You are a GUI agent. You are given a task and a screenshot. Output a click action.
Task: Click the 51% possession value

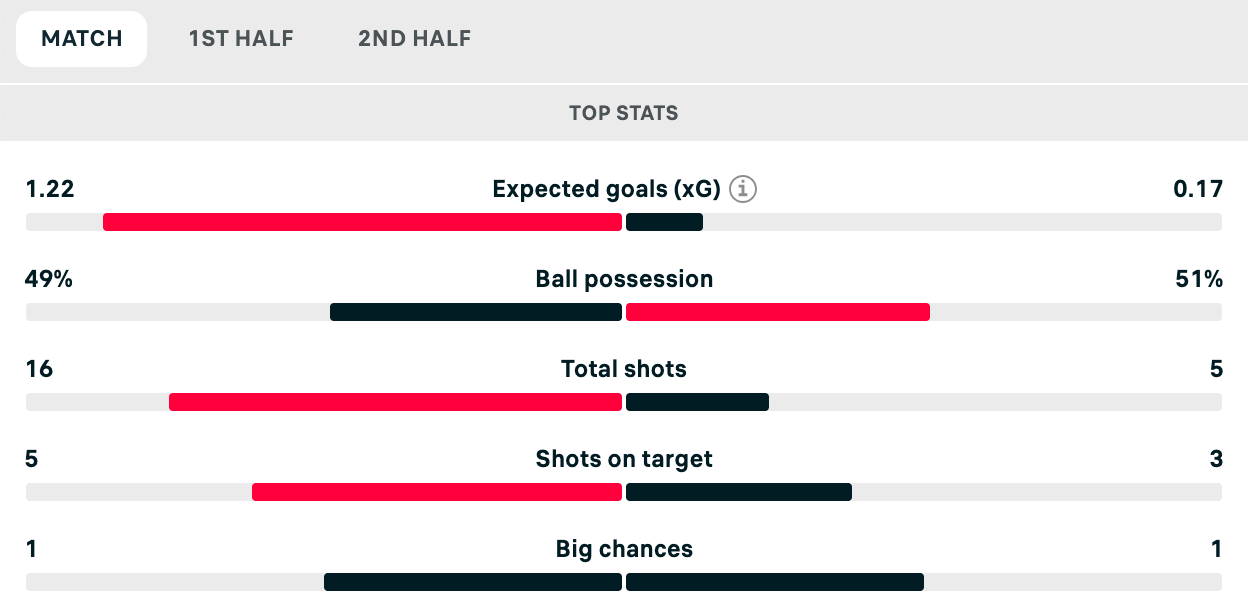click(x=1199, y=279)
